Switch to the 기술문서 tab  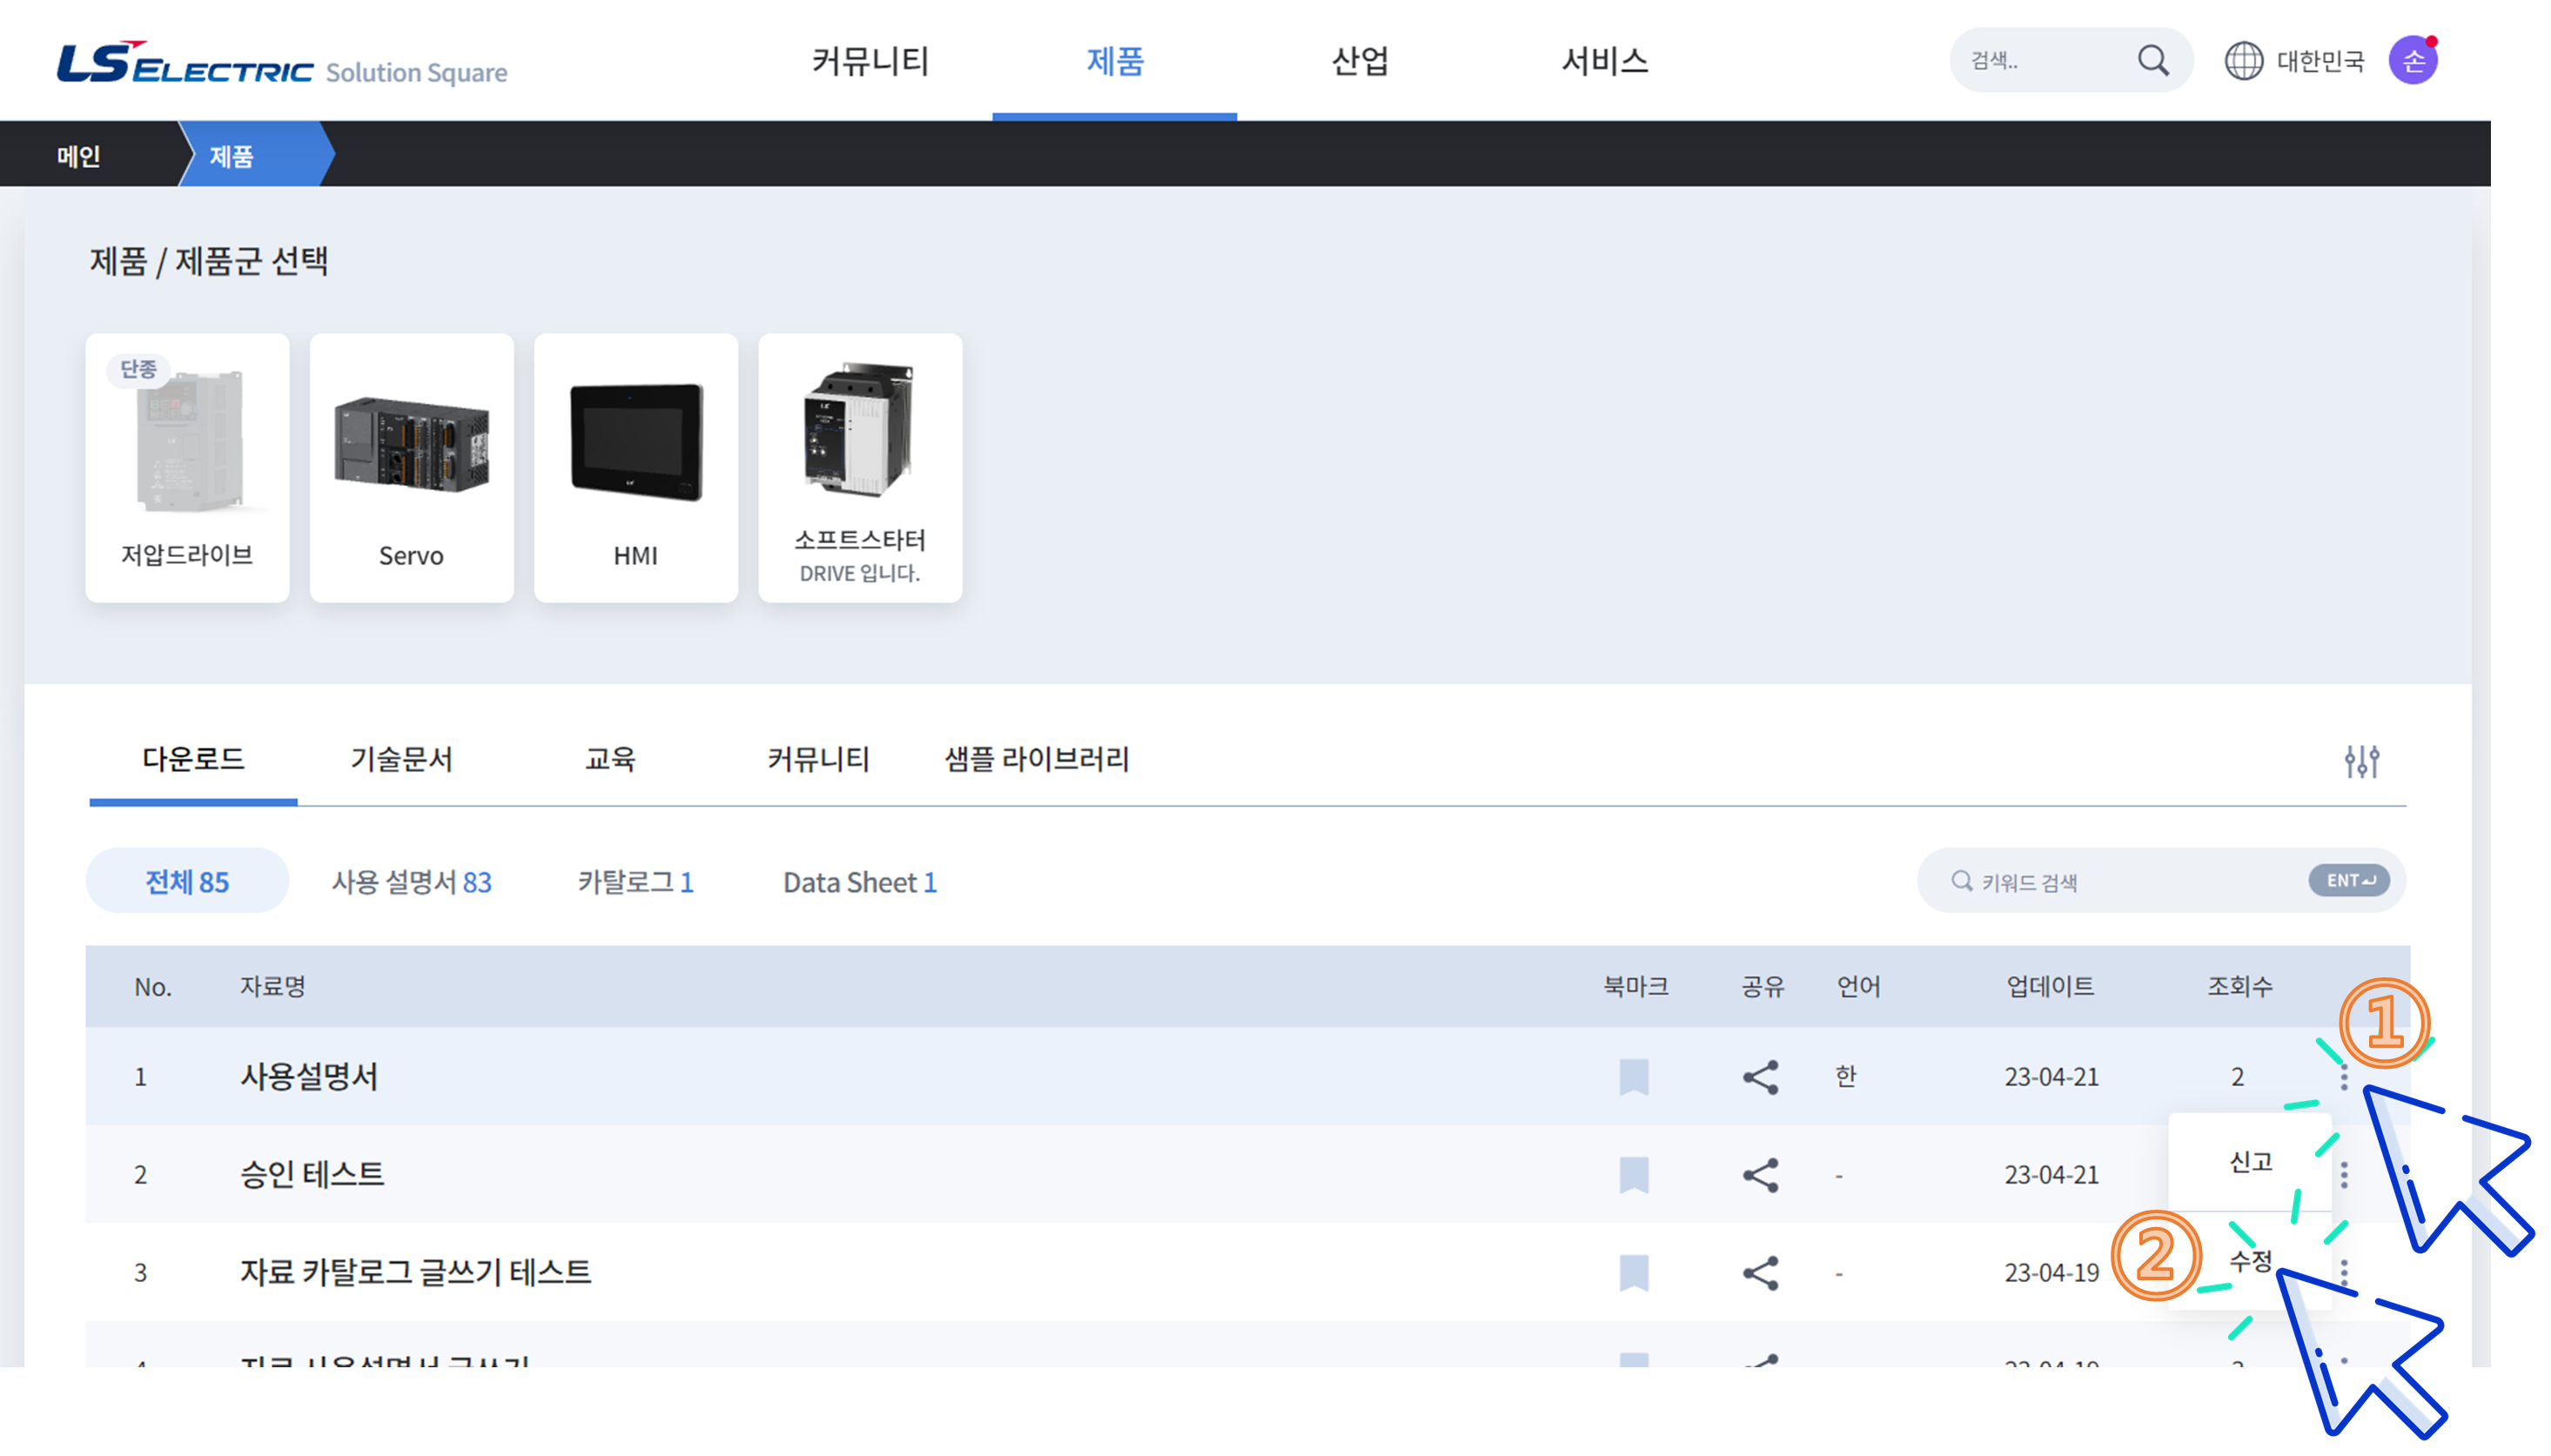pyautogui.click(x=402, y=760)
